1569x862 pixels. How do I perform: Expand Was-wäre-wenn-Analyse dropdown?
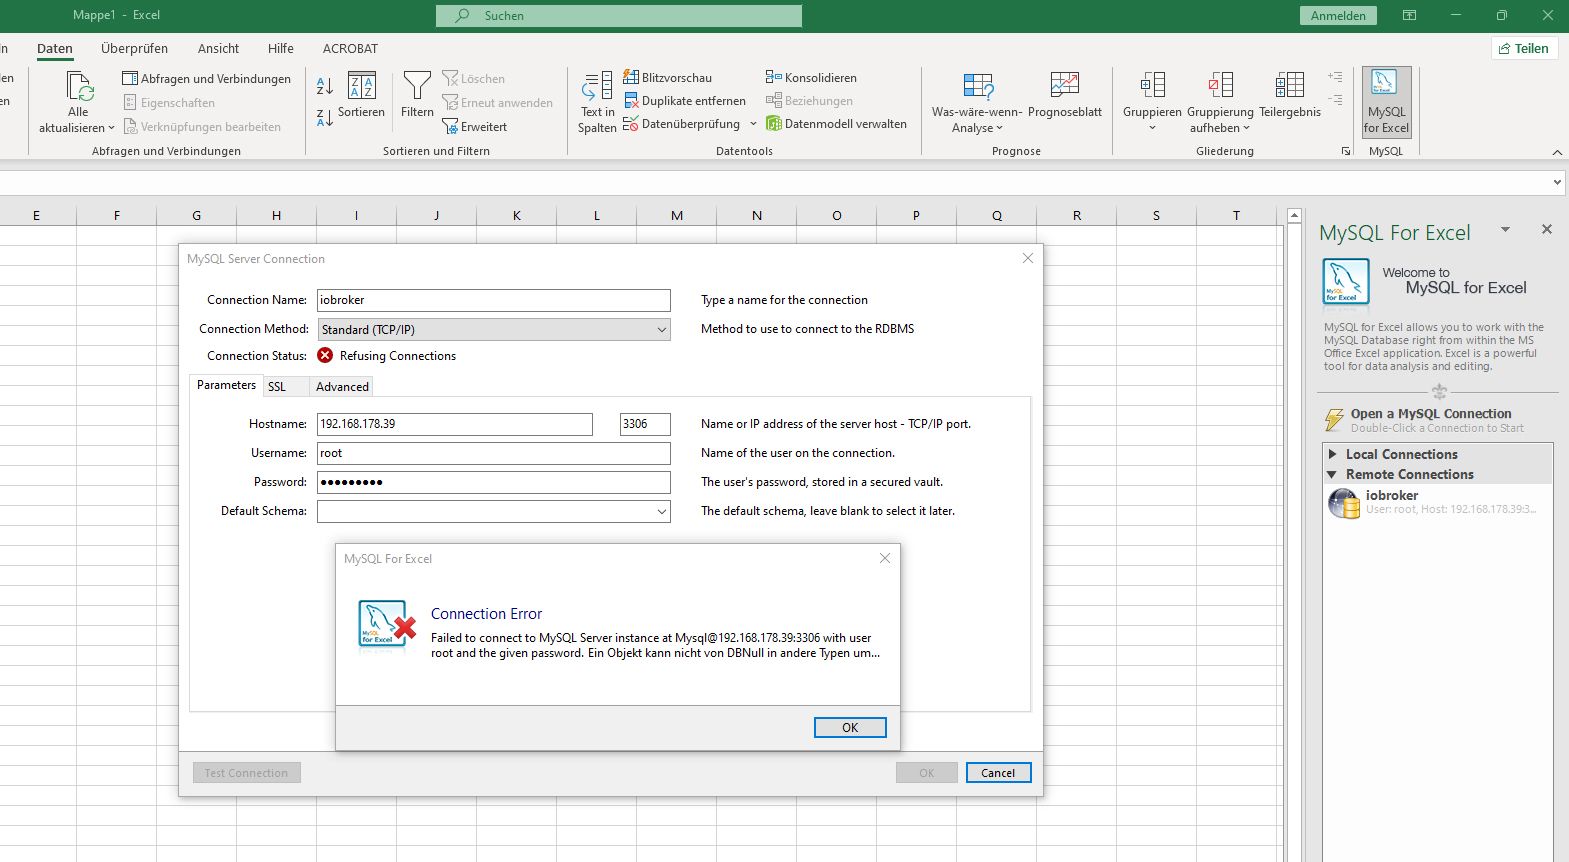click(977, 120)
